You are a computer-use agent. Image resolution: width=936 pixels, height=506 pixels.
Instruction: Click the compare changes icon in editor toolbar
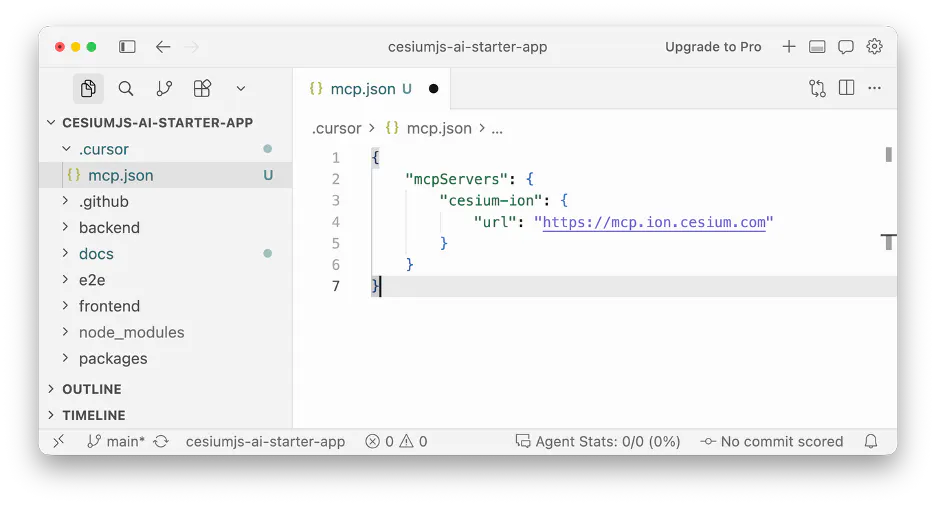tap(817, 88)
